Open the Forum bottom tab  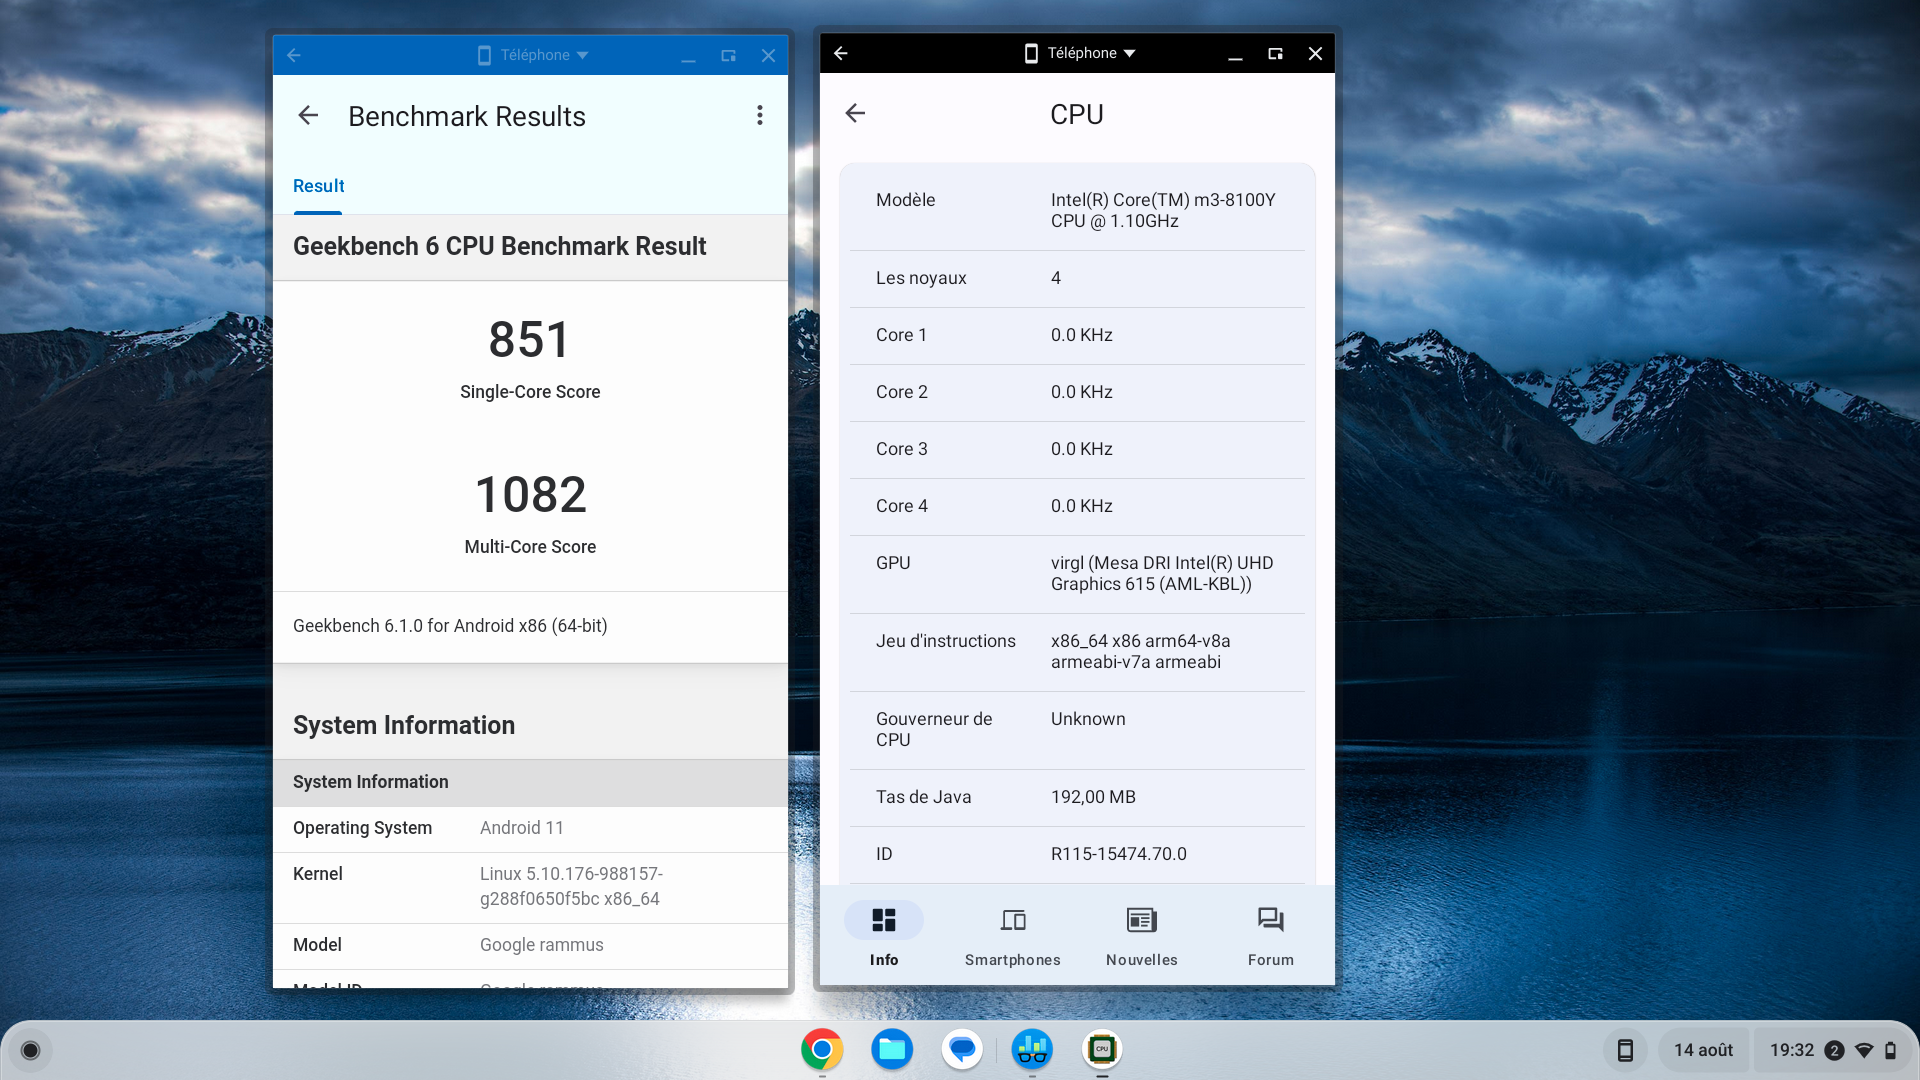tap(1271, 935)
